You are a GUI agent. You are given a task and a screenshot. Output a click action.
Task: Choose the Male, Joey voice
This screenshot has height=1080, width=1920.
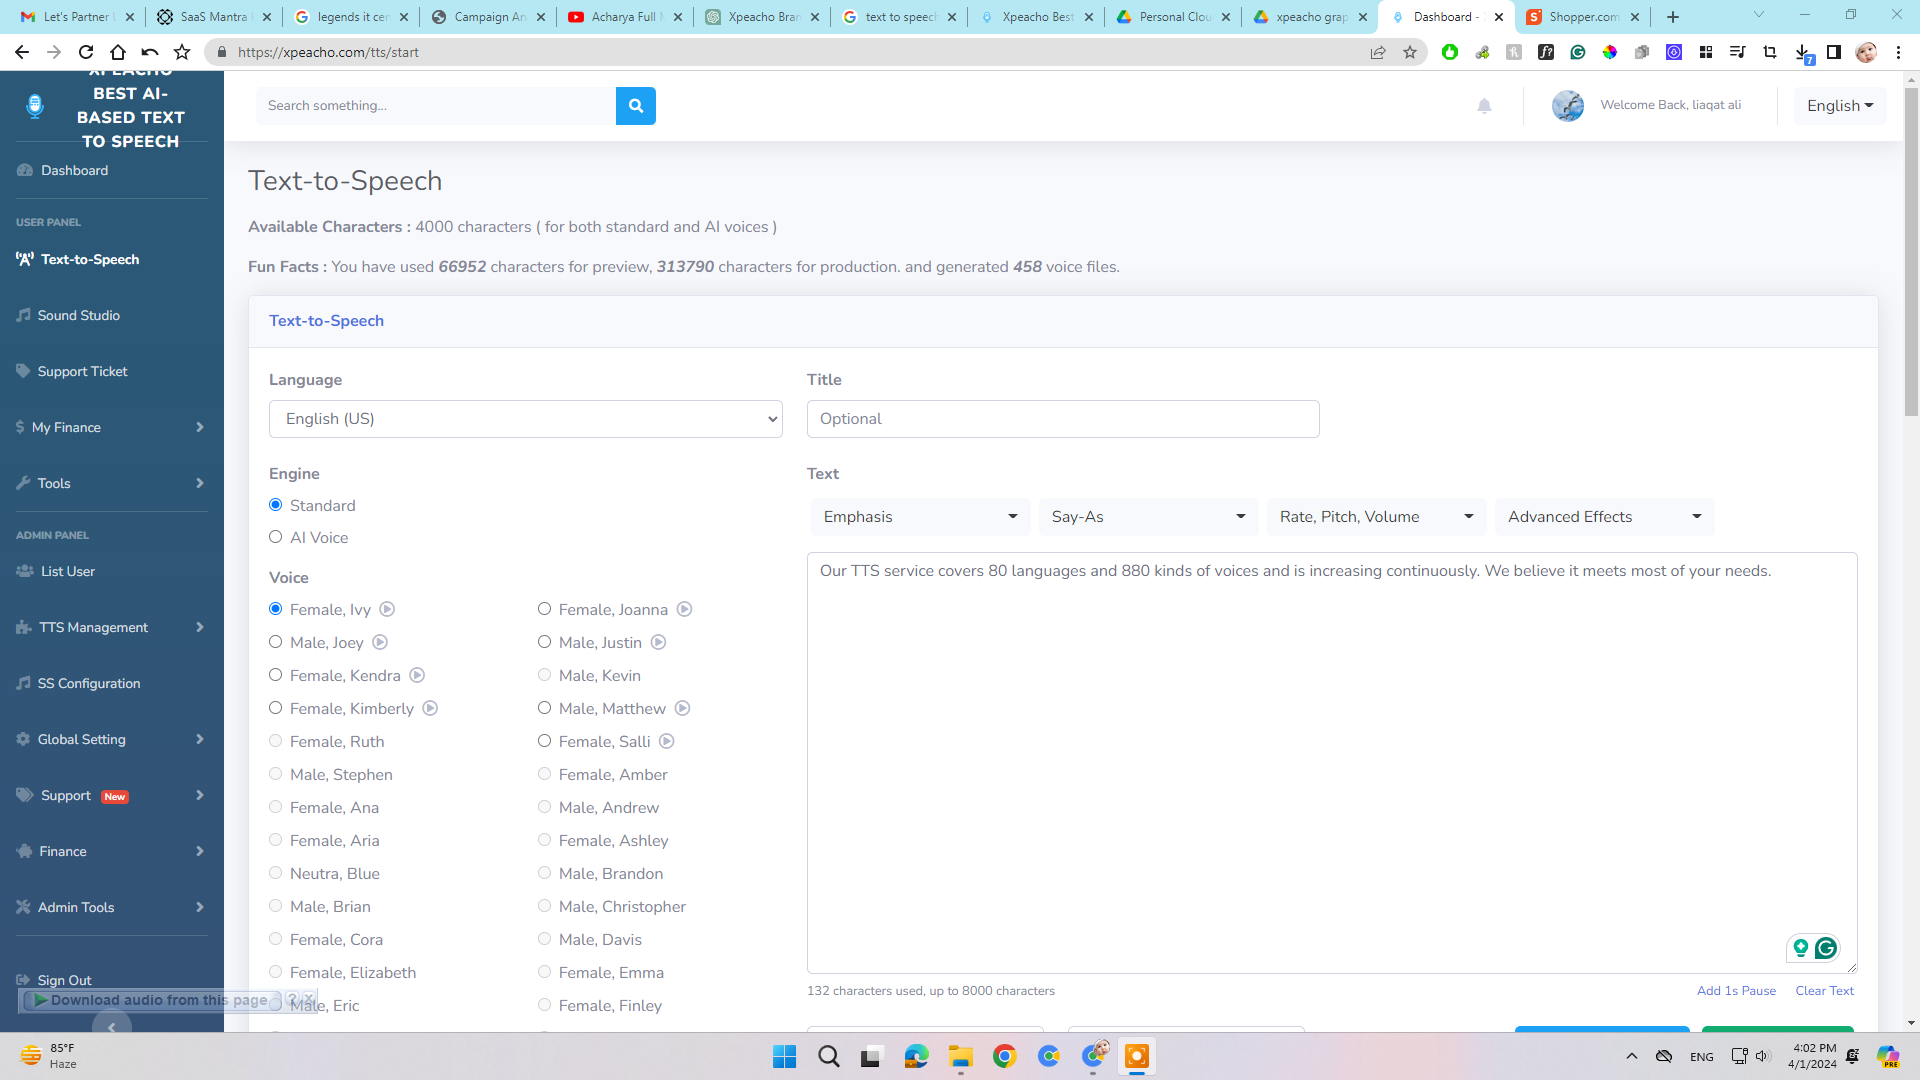click(x=276, y=642)
